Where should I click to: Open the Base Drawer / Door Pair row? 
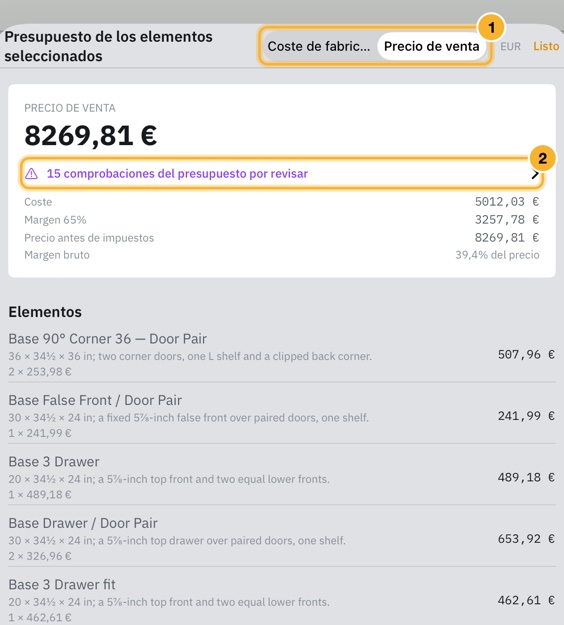point(282,539)
